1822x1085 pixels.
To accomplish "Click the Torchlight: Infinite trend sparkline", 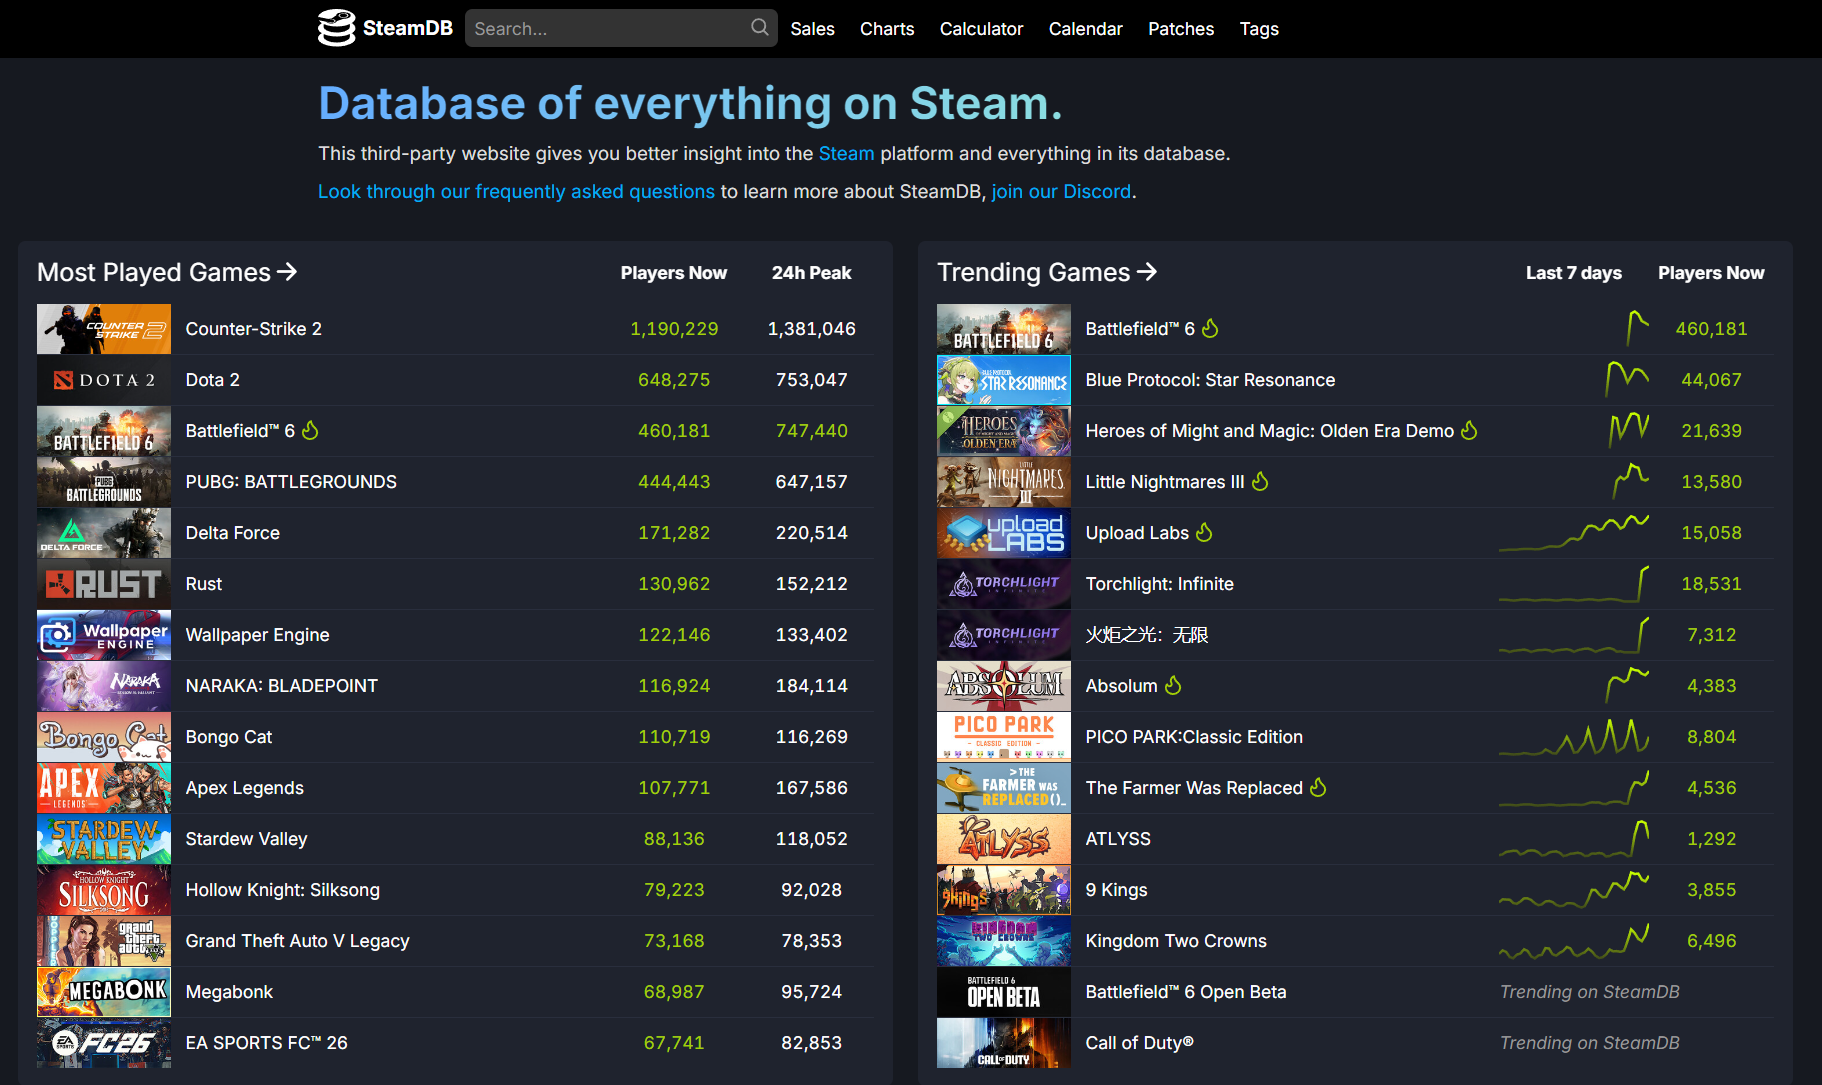I will [1574, 584].
